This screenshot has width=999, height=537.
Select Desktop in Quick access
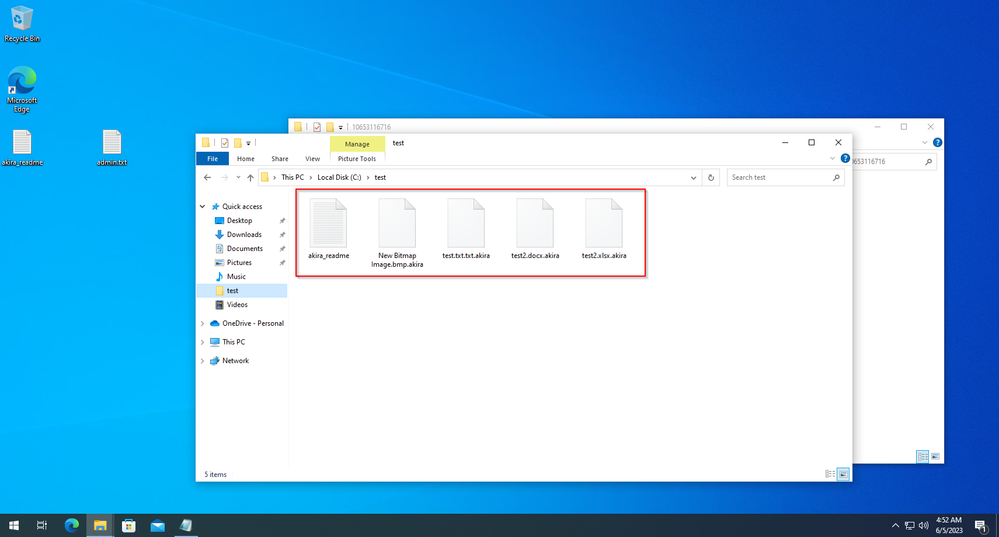pos(240,220)
